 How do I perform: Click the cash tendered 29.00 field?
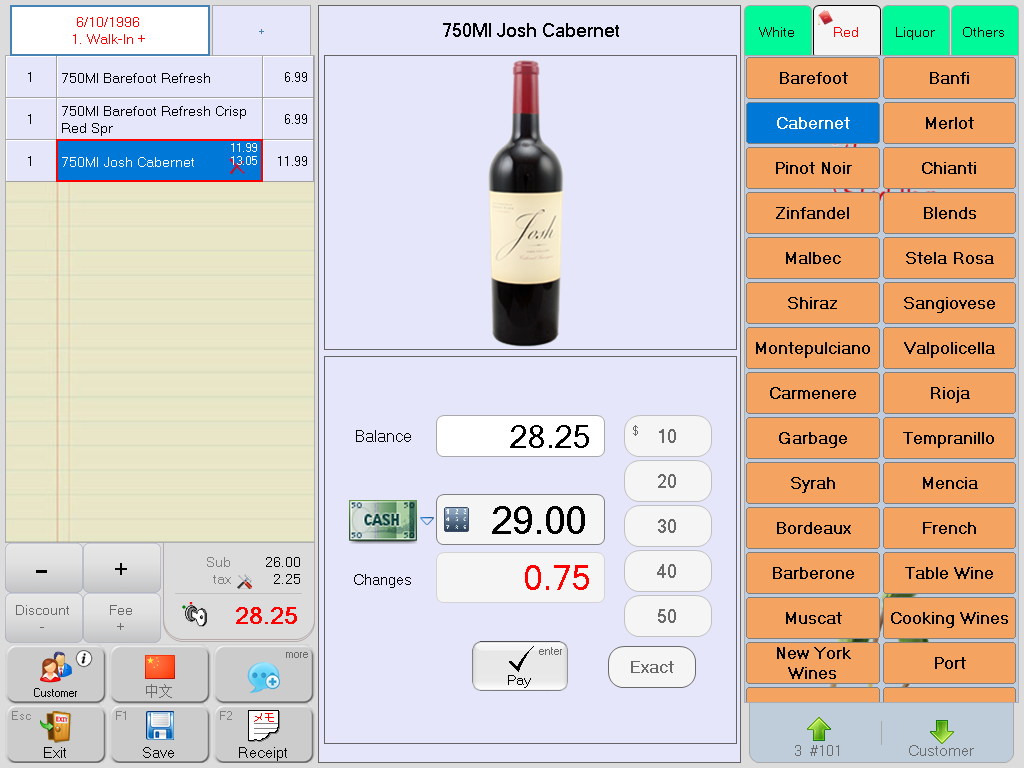pos(520,520)
